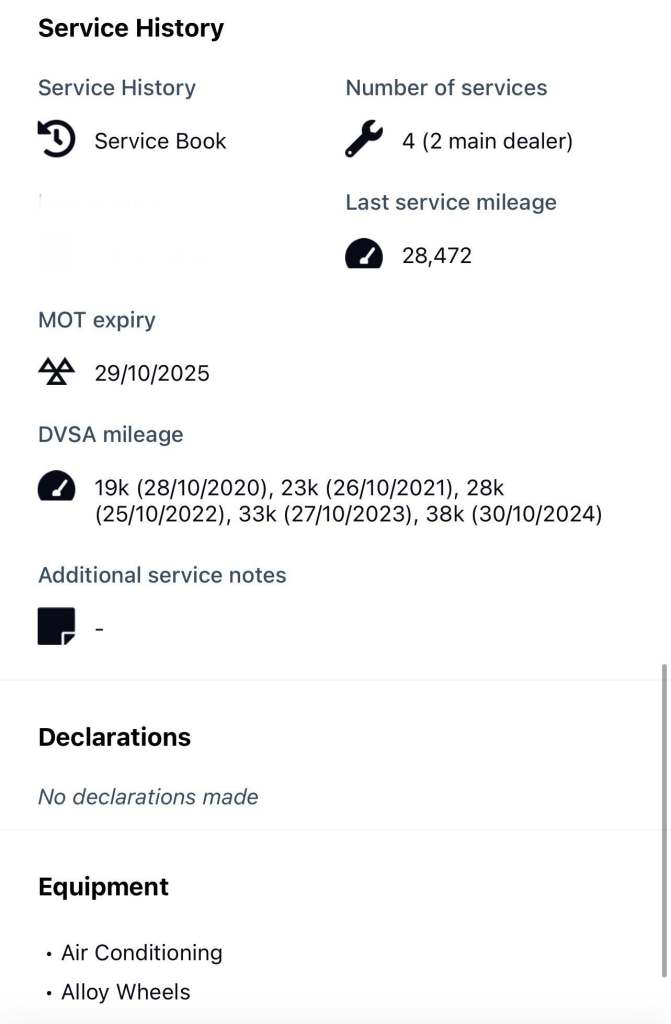Image resolution: width=671 pixels, height=1024 pixels.
Task: Click the Declarations section heading
Action: point(114,737)
